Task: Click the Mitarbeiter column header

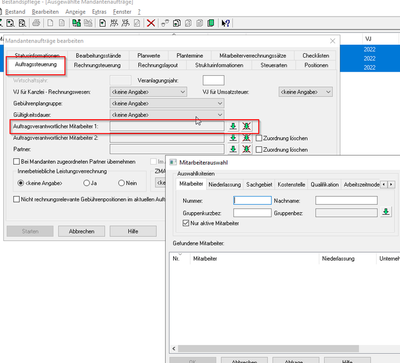Action: click(x=254, y=259)
